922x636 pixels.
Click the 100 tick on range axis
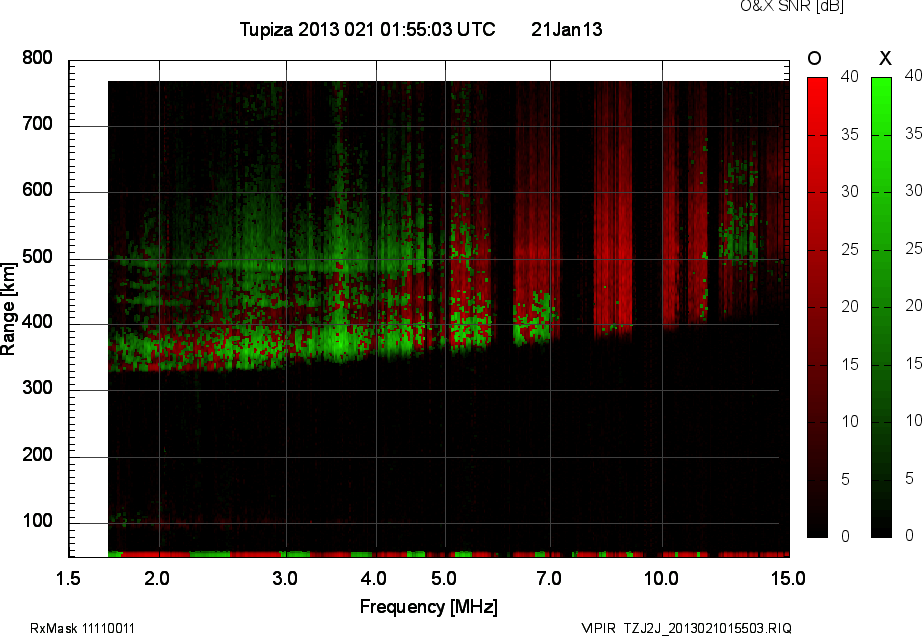pyautogui.click(x=37, y=522)
